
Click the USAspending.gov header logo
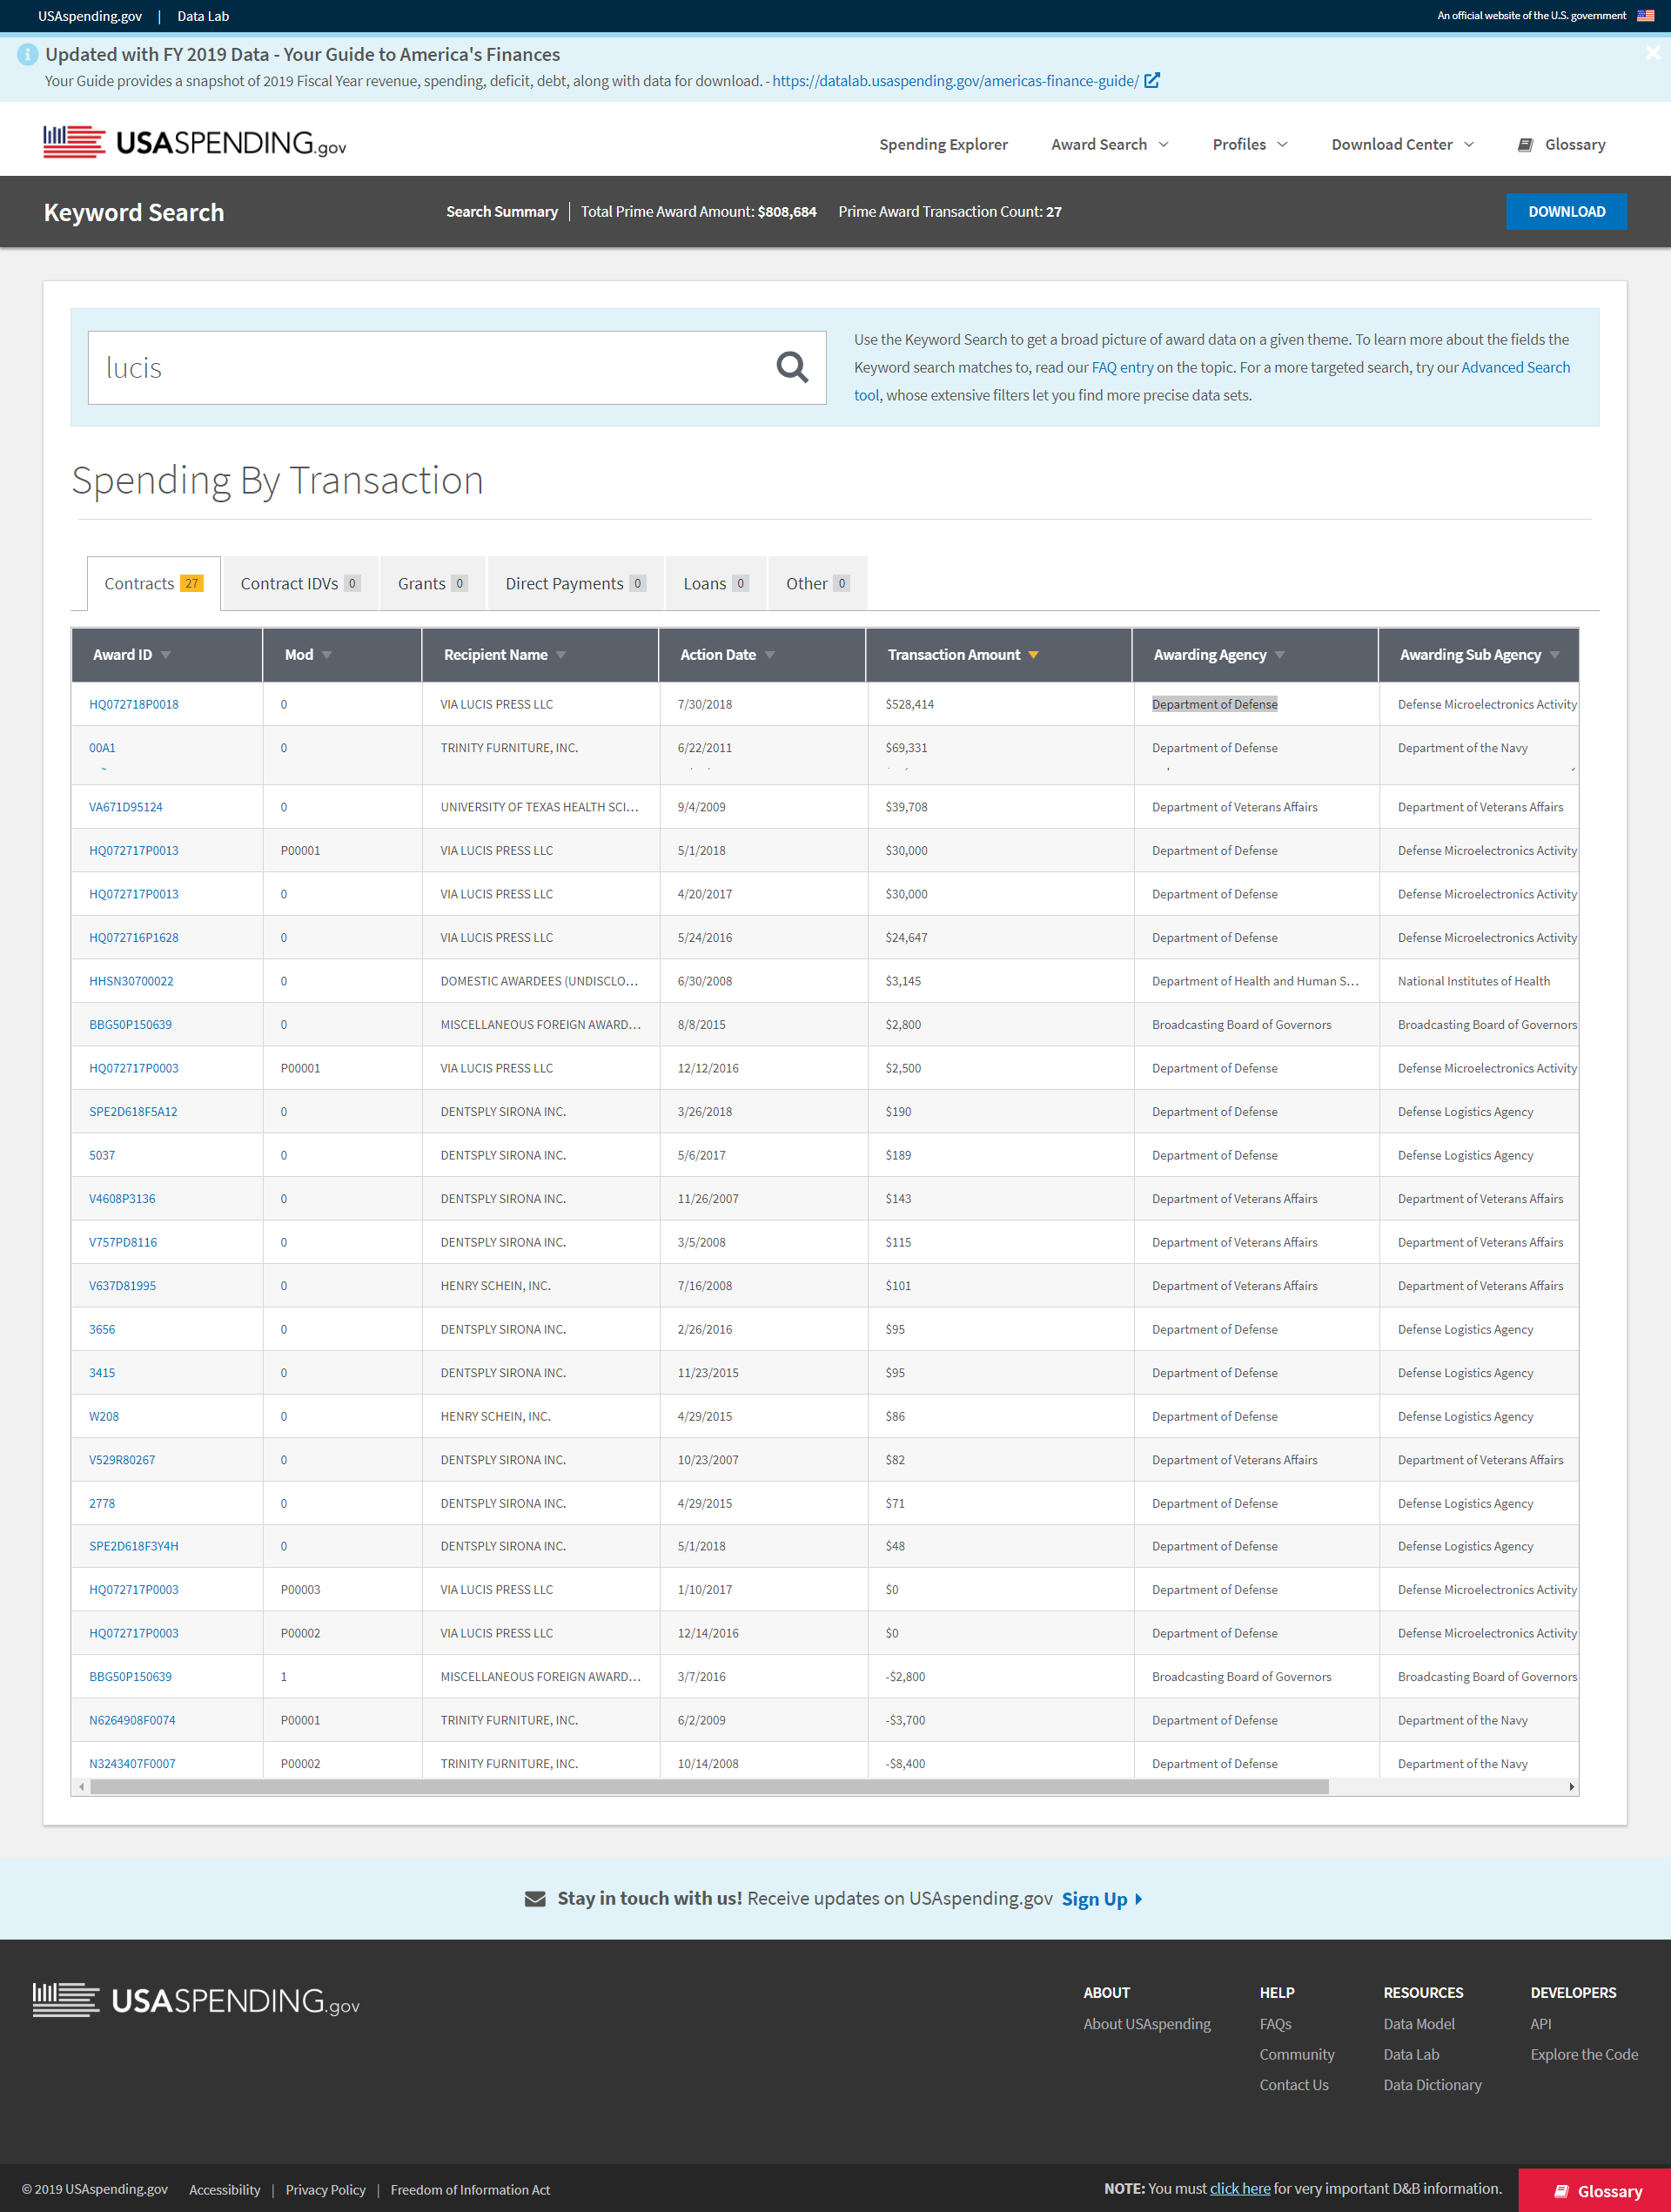(x=195, y=143)
